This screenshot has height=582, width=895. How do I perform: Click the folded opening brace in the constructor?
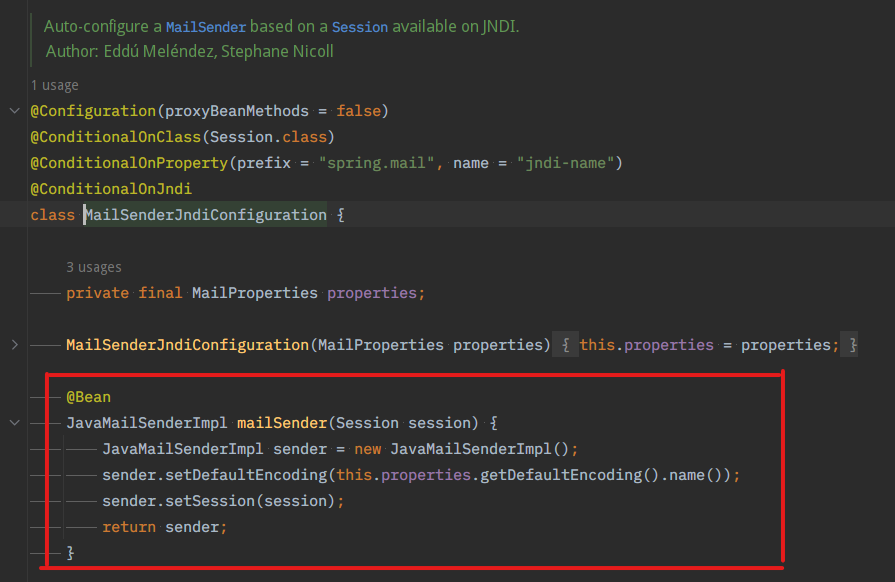pos(565,345)
